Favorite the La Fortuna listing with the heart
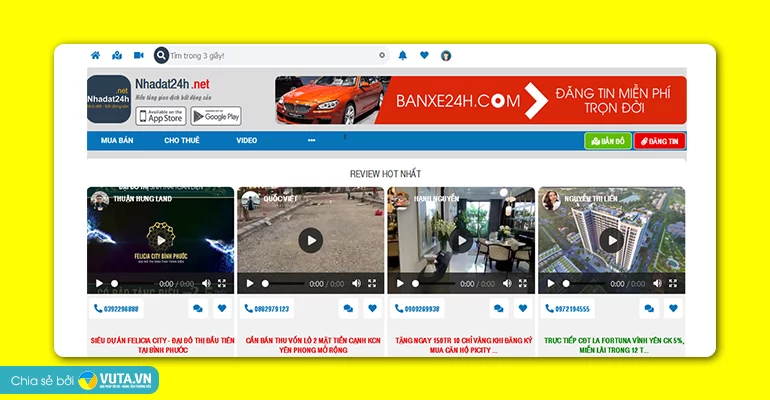This screenshot has width=770, height=400. 673,309
